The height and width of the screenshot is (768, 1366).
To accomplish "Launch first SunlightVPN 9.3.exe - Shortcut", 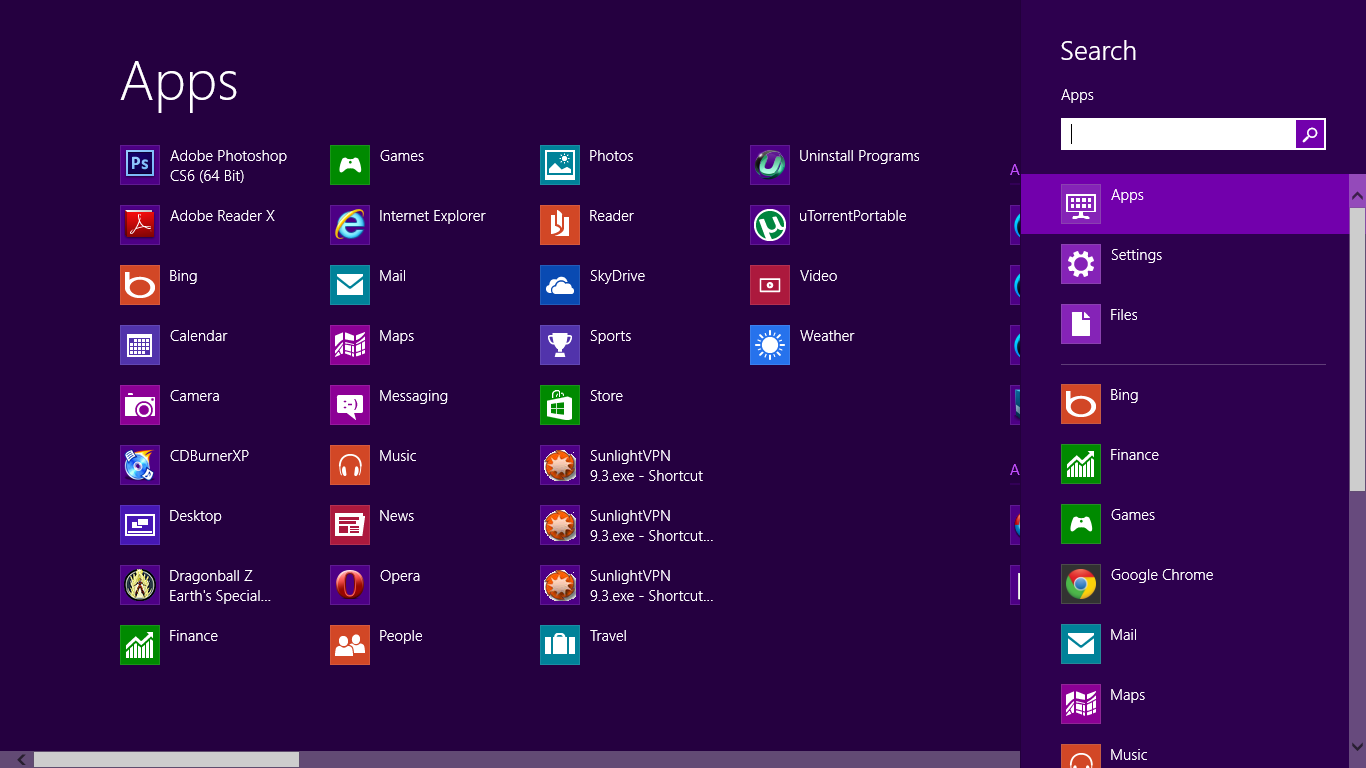I will [560, 465].
